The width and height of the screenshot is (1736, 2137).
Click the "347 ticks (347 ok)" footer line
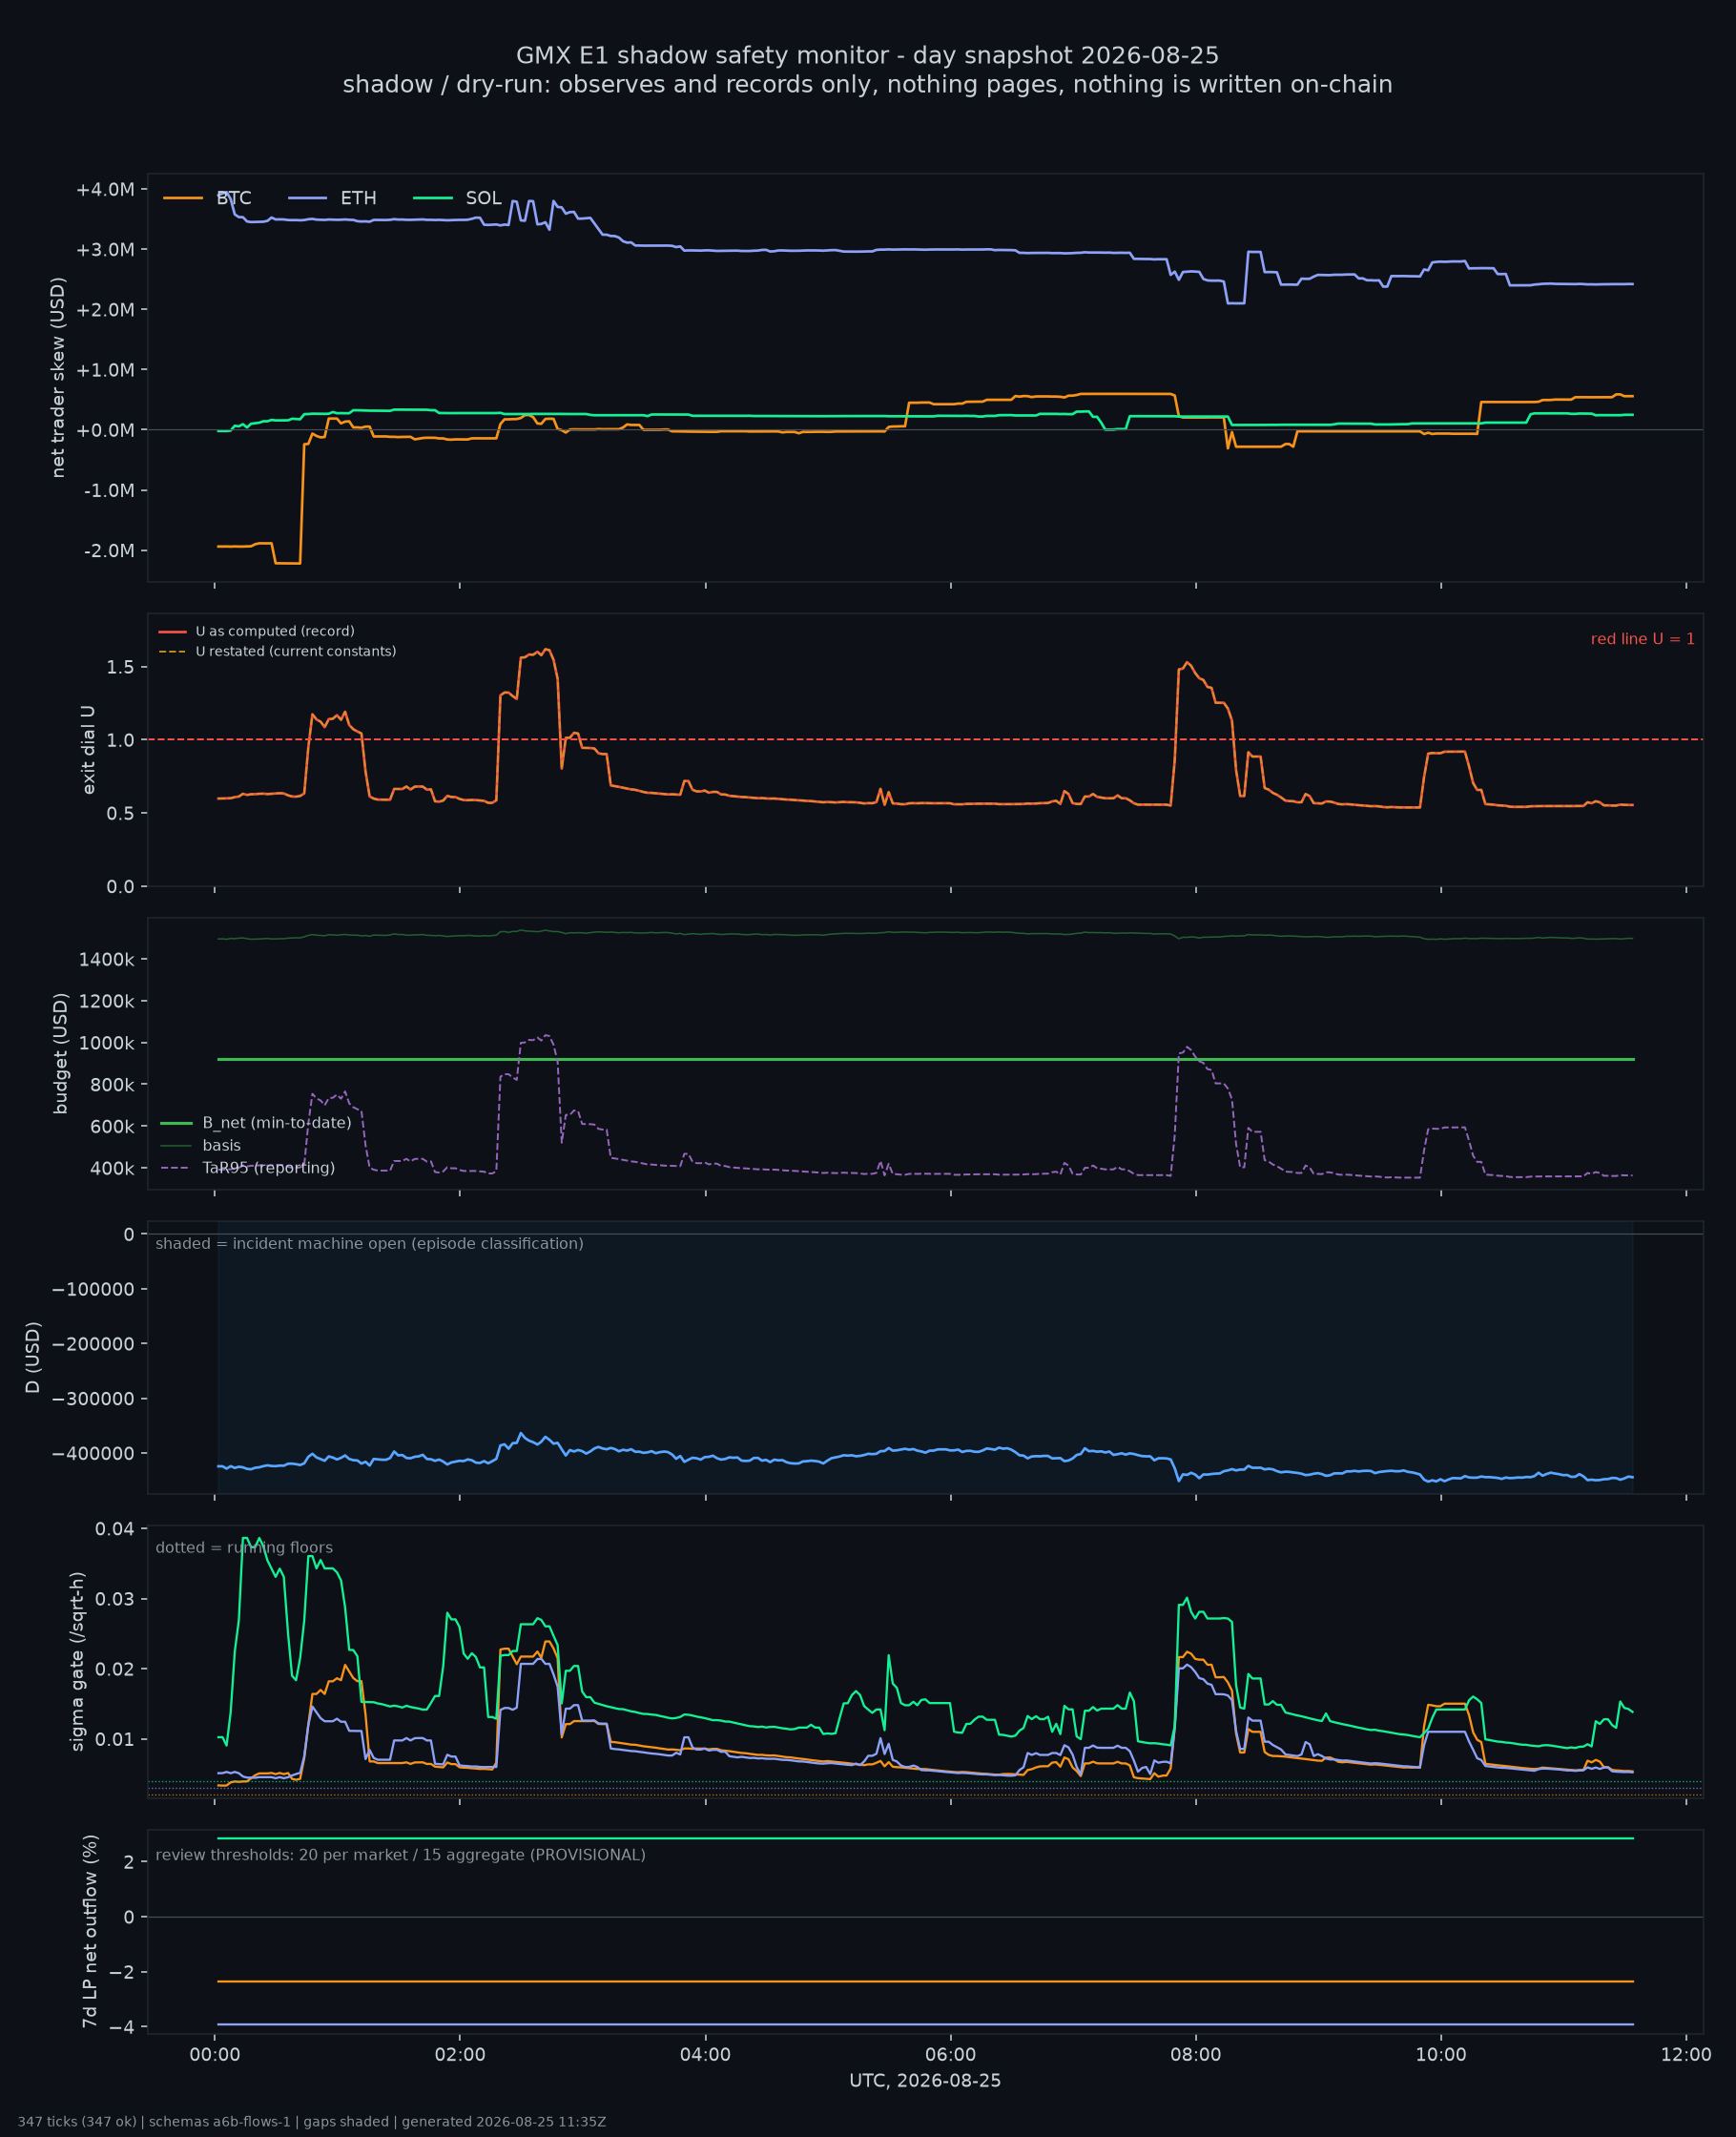pyautogui.click(x=312, y=2122)
